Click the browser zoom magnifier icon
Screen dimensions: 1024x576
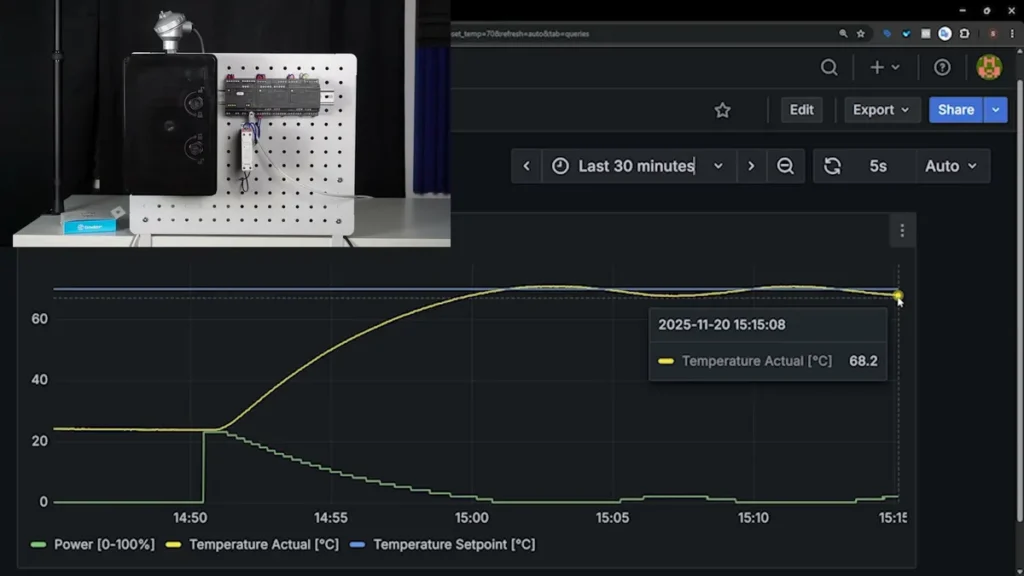click(x=843, y=34)
